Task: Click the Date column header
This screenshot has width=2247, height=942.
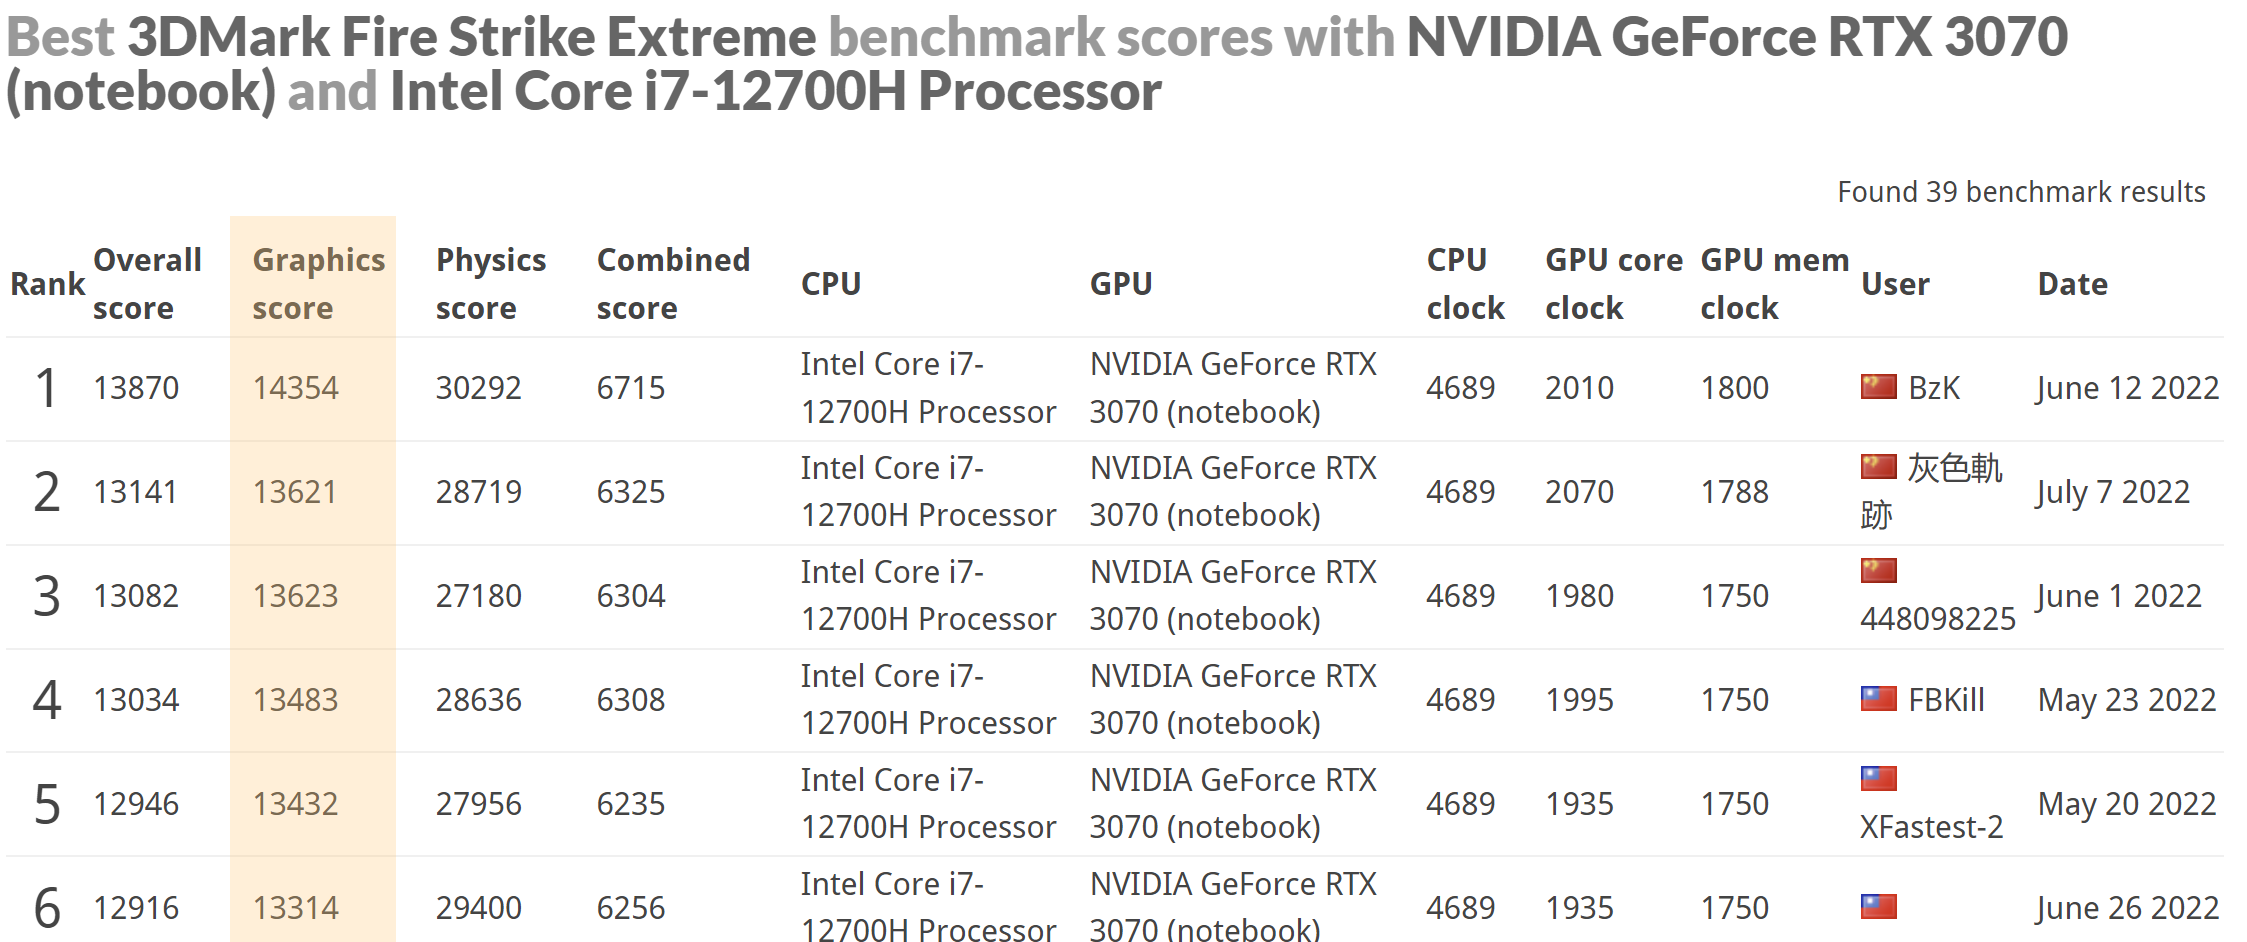Action: click(2072, 284)
